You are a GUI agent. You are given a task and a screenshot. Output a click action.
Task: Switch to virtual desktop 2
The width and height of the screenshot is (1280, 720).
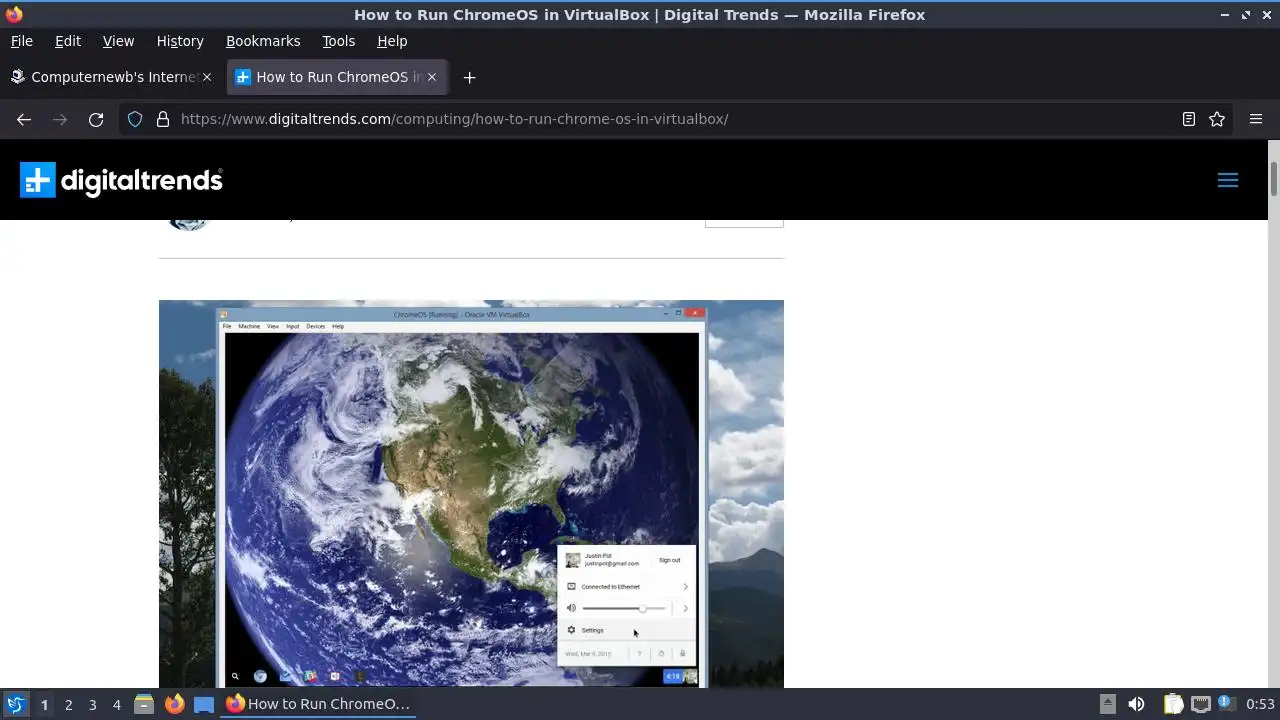tap(68, 704)
